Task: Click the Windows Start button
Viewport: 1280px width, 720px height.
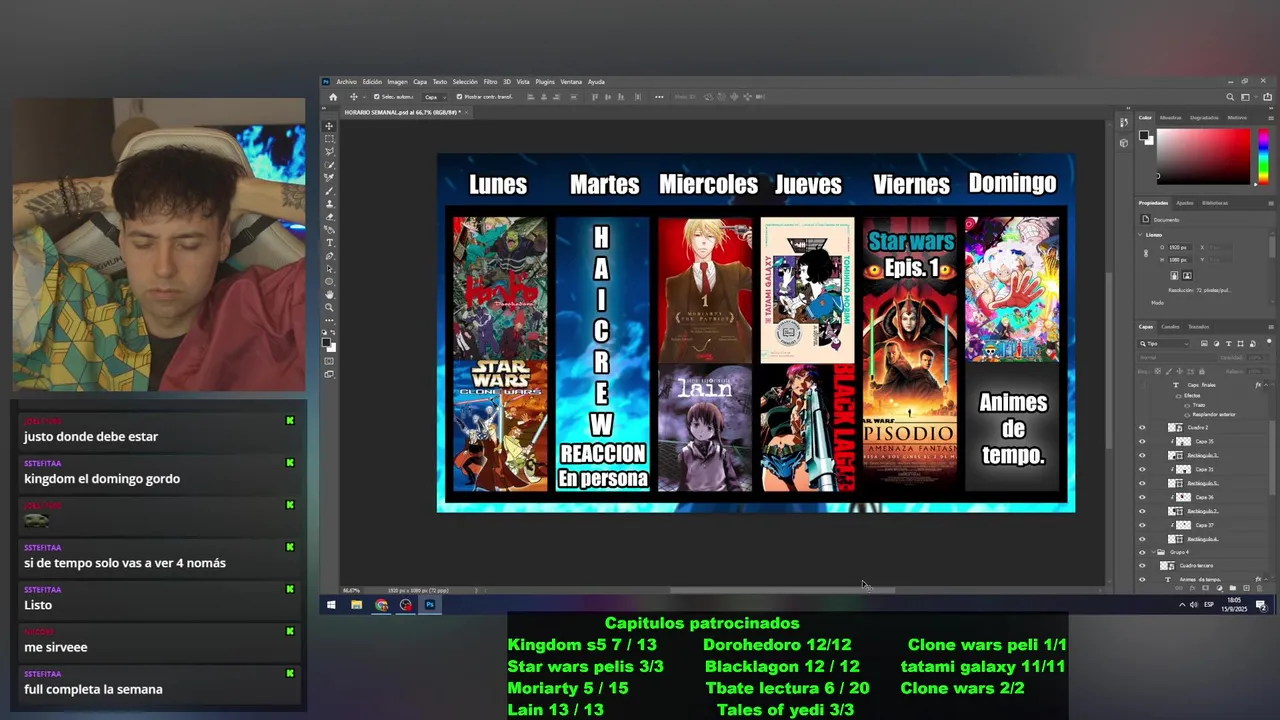Action: 331,604
